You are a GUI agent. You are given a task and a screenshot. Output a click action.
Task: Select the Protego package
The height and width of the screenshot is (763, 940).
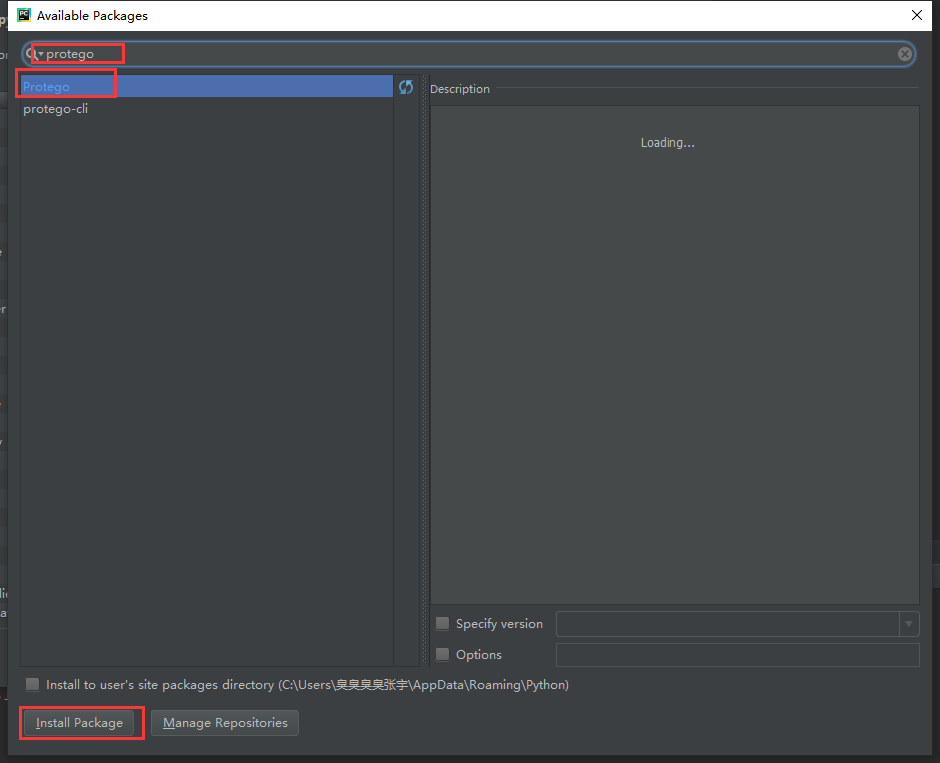[207, 86]
